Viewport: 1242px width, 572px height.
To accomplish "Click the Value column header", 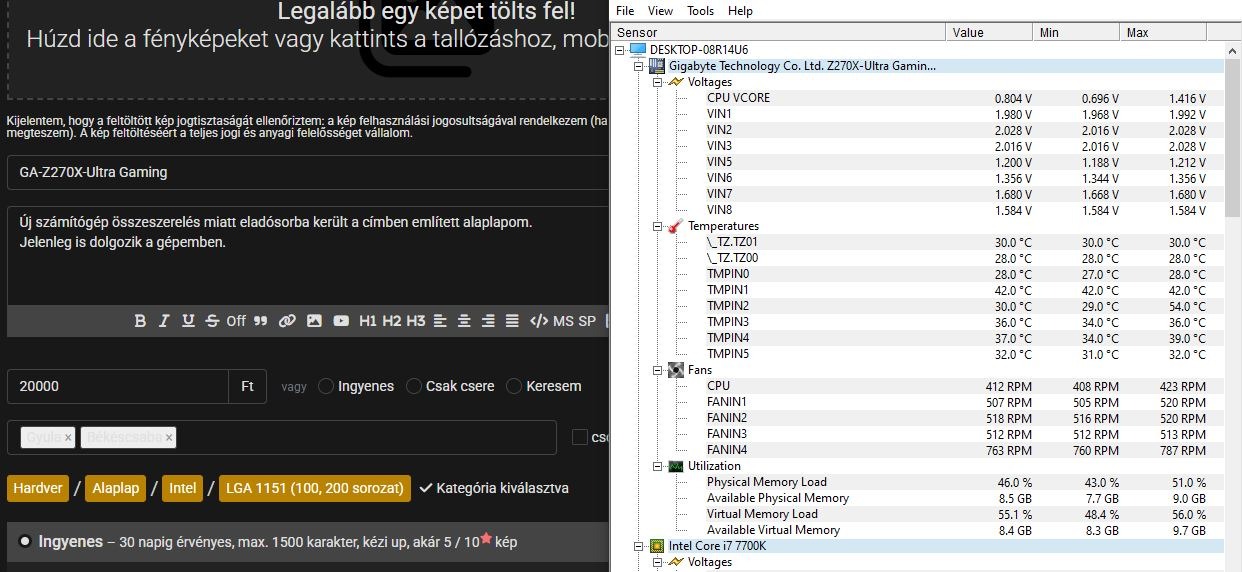I will [x=990, y=33].
